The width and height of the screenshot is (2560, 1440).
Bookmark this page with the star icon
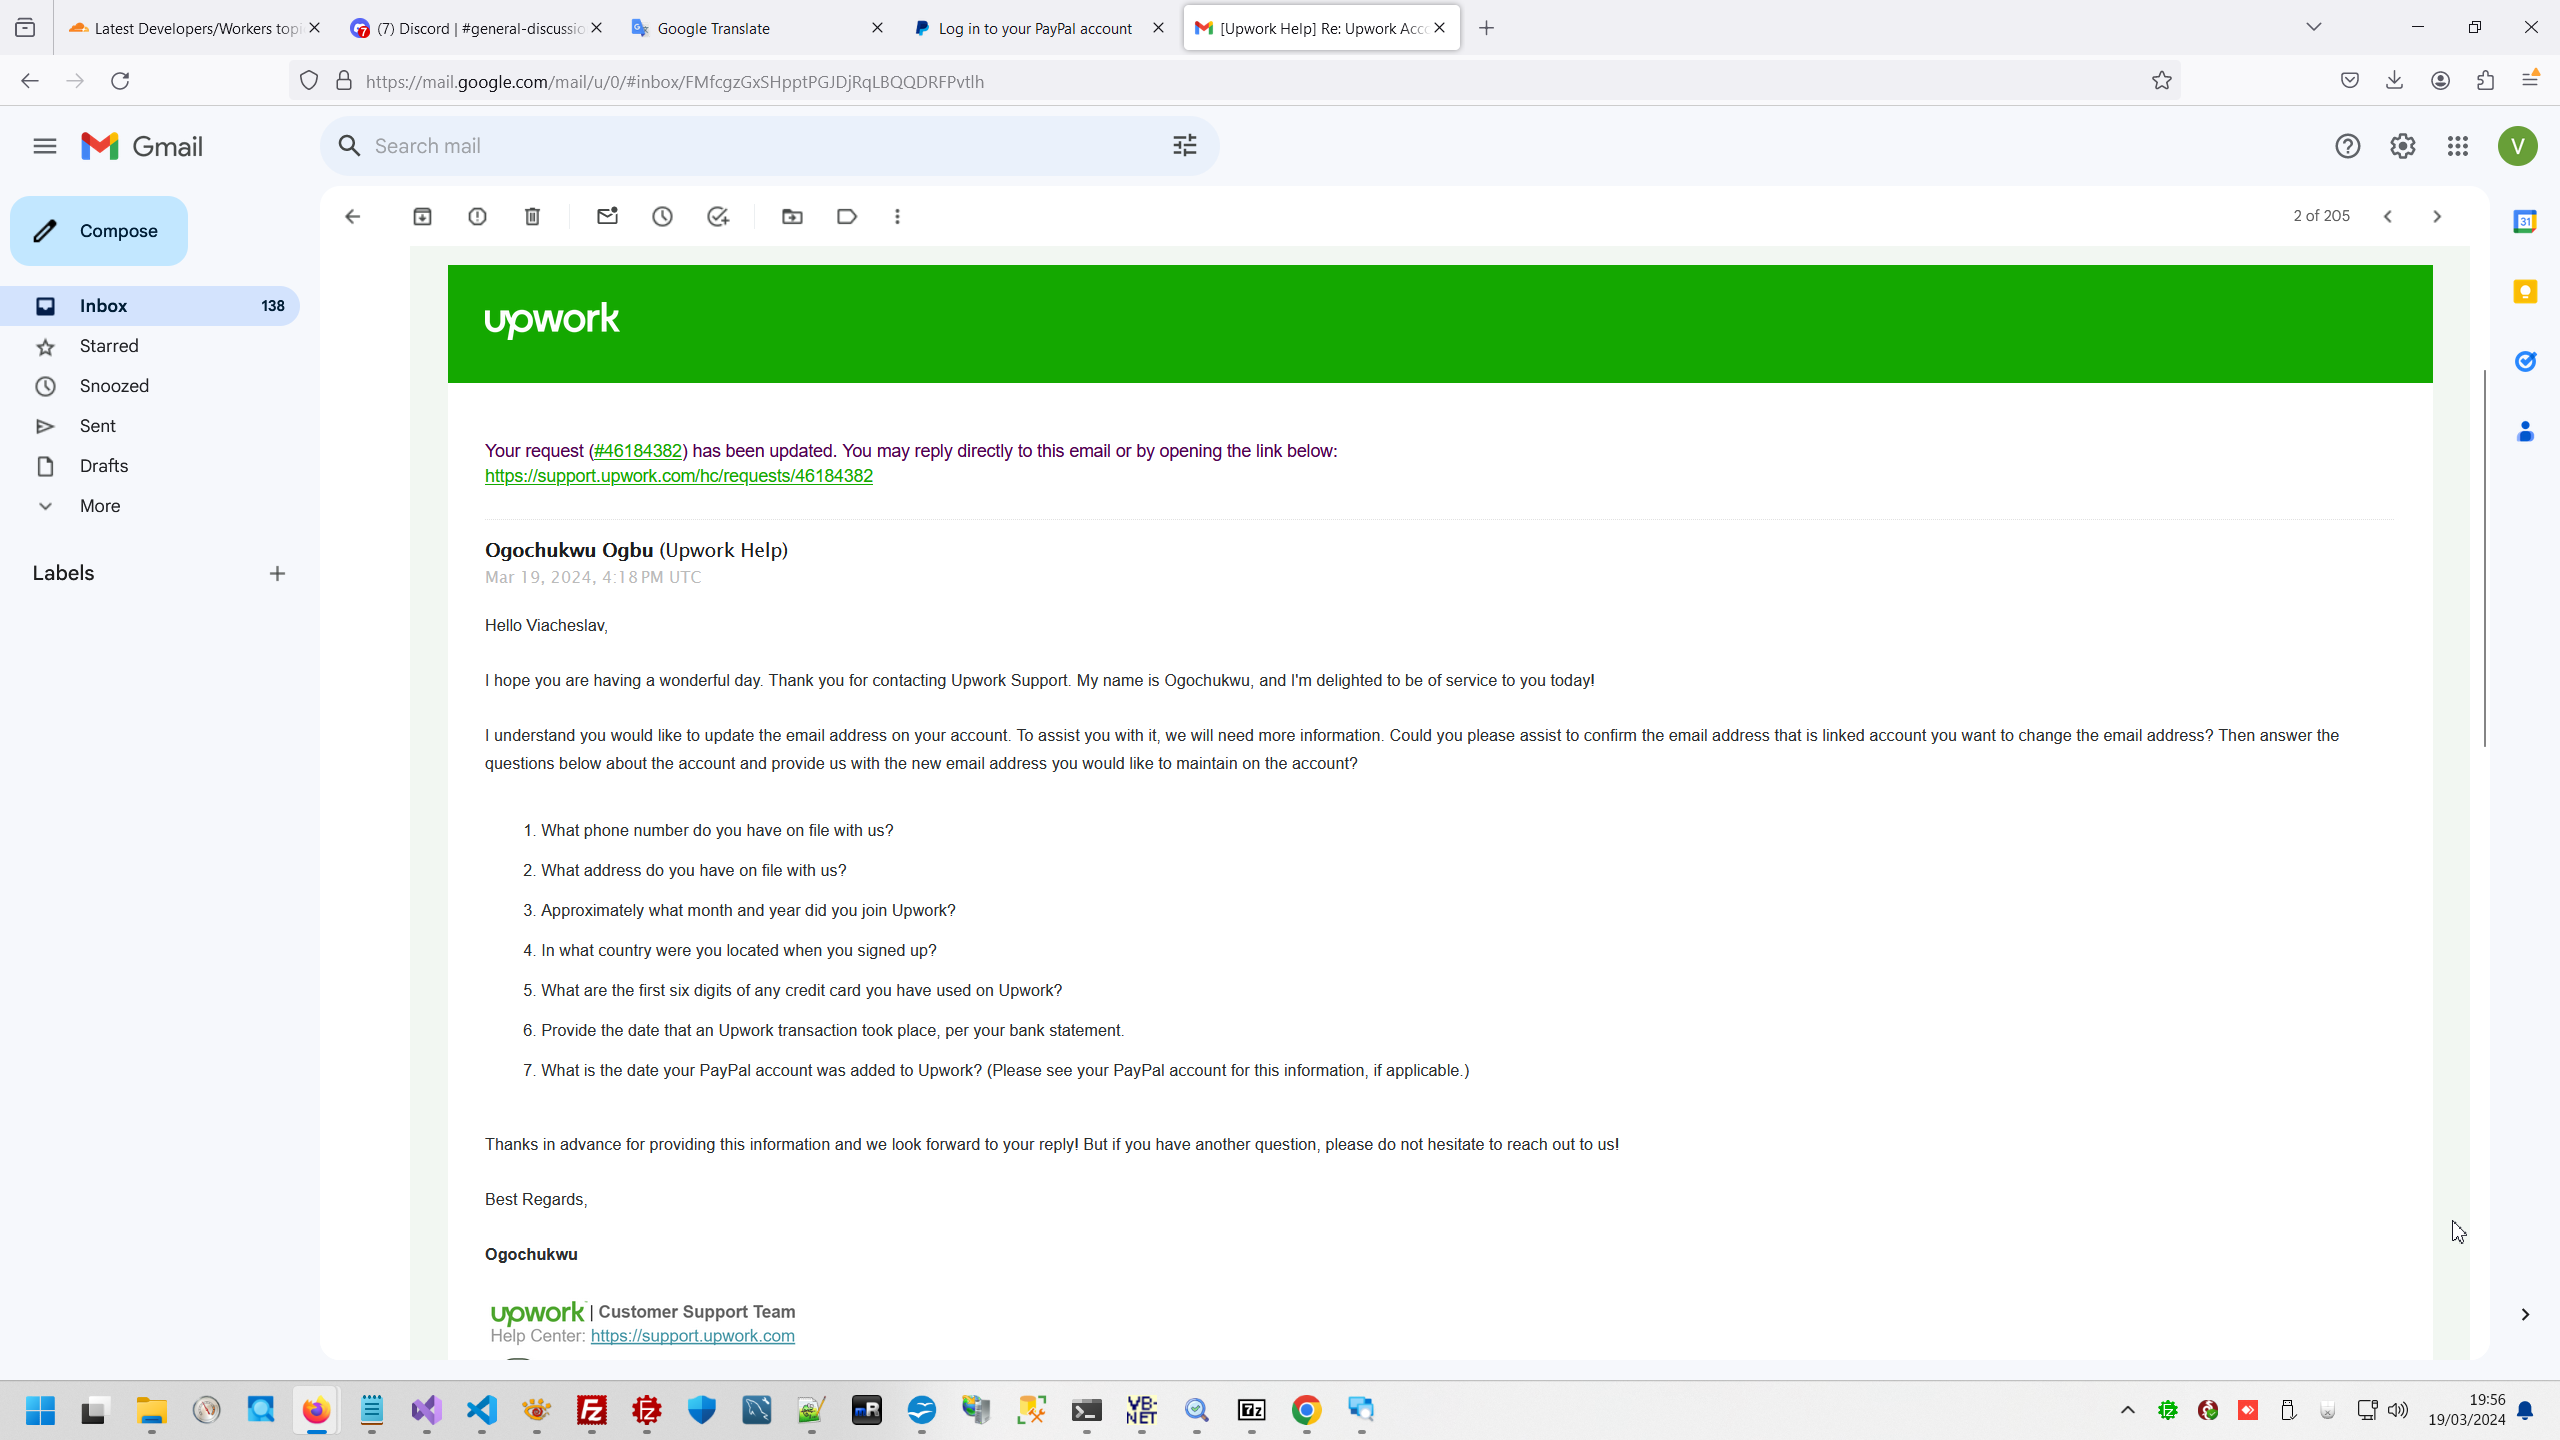pyautogui.click(x=2161, y=81)
